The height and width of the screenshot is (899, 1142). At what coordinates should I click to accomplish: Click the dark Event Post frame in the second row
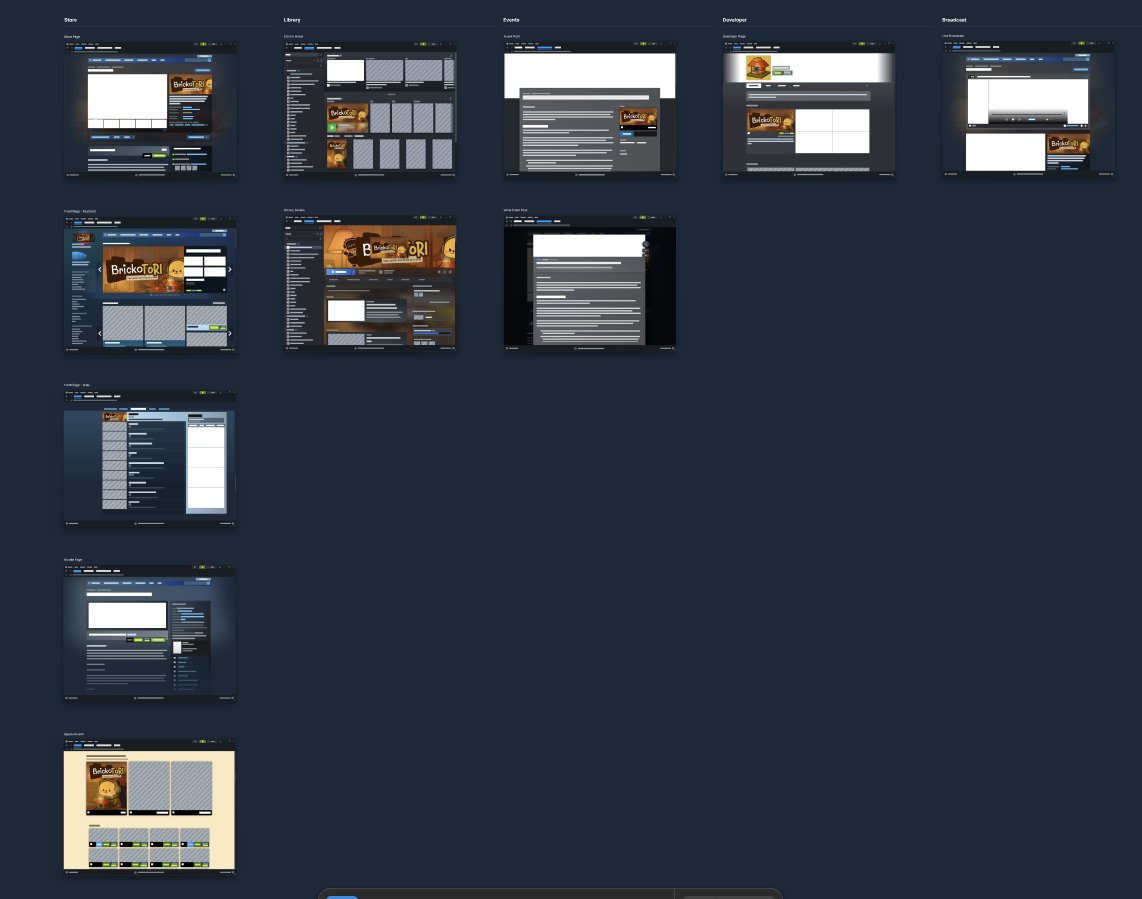pos(590,281)
